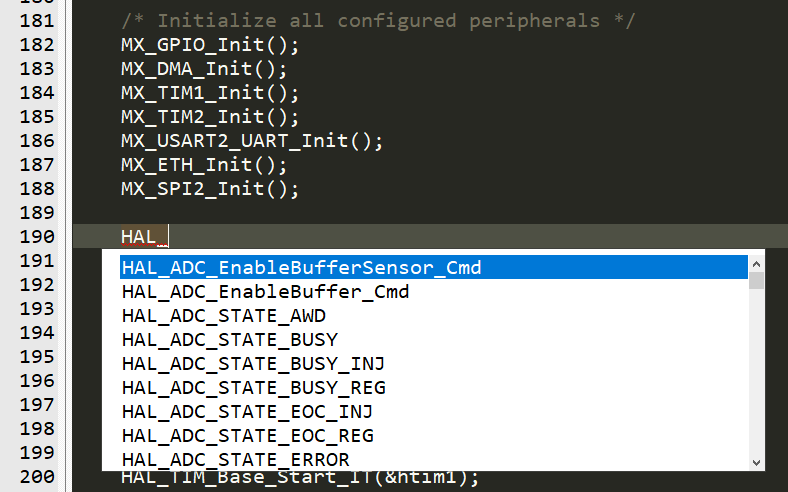Pick HAL_ADC_STATE_AWD suggestion

(x=434, y=316)
